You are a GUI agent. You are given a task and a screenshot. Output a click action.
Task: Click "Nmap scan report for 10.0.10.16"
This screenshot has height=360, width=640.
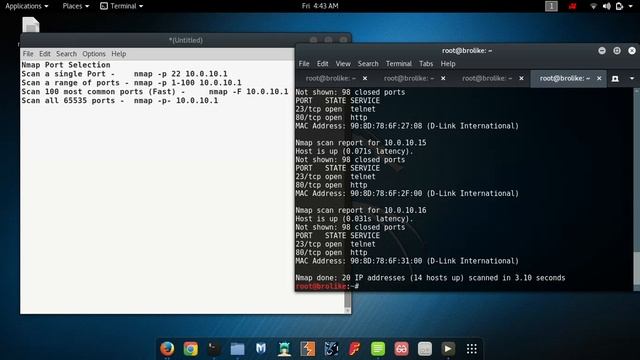(361, 210)
